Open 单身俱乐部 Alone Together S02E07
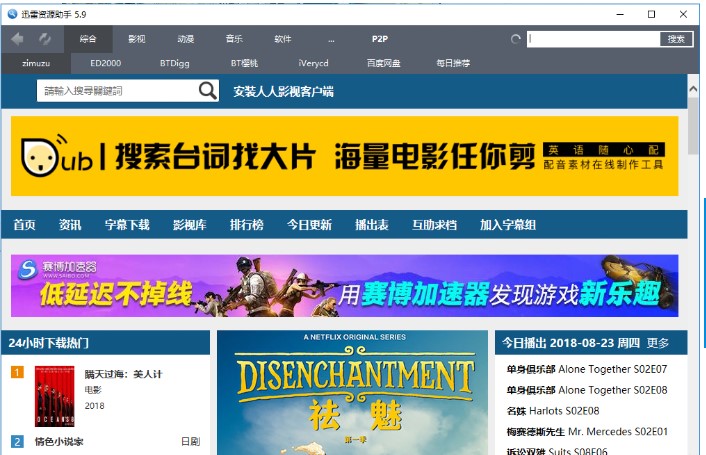706x455 pixels. point(587,369)
